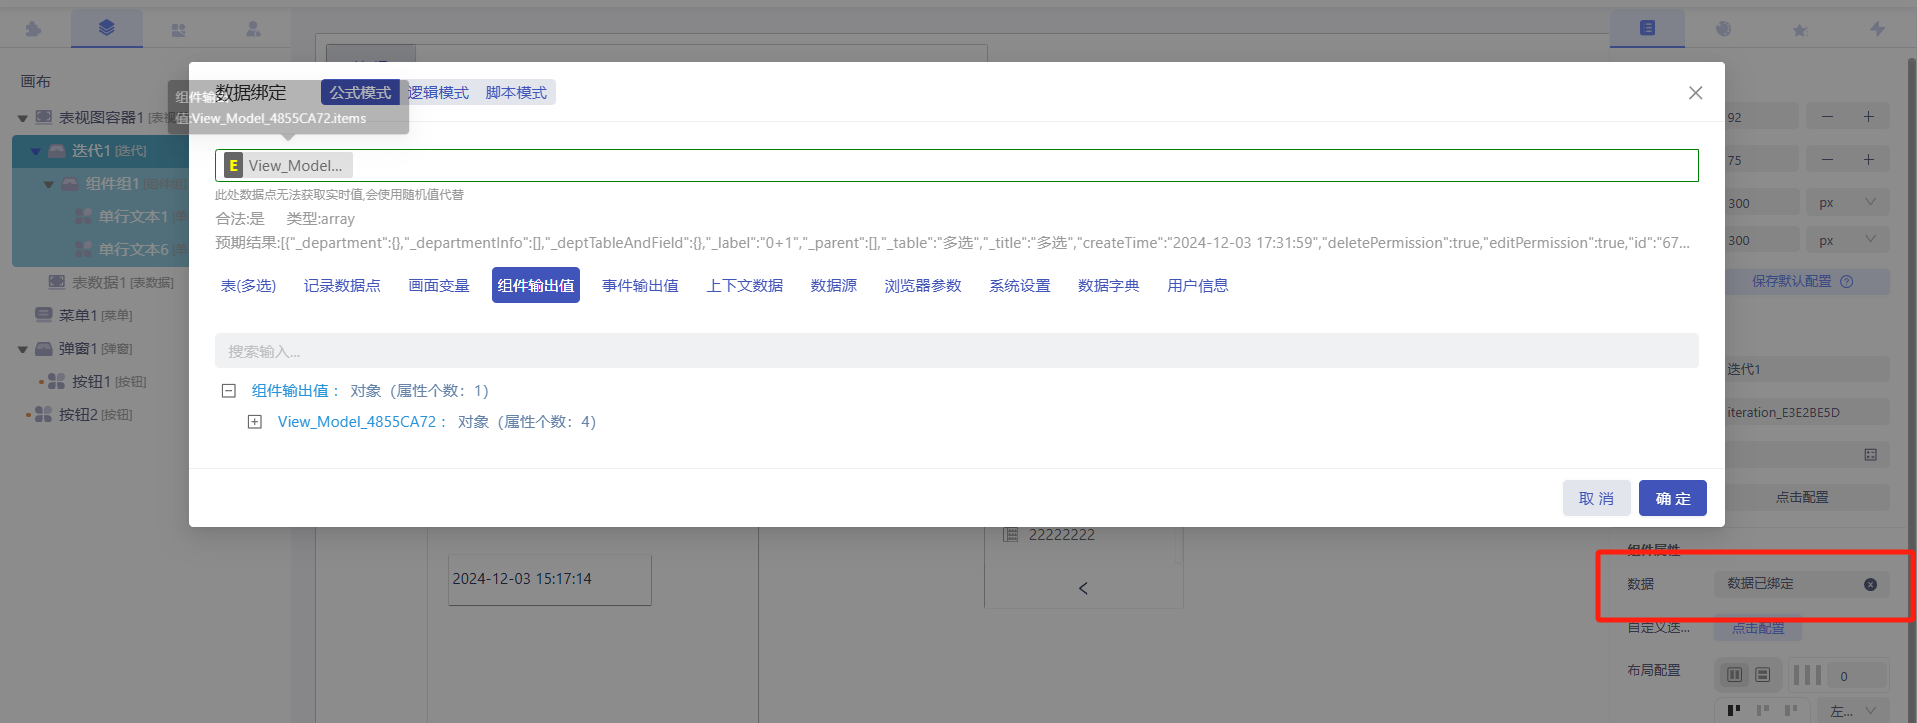Image resolution: width=1917 pixels, height=723 pixels.
Task: Open the style palette tab in right panel
Action: (1723, 29)
